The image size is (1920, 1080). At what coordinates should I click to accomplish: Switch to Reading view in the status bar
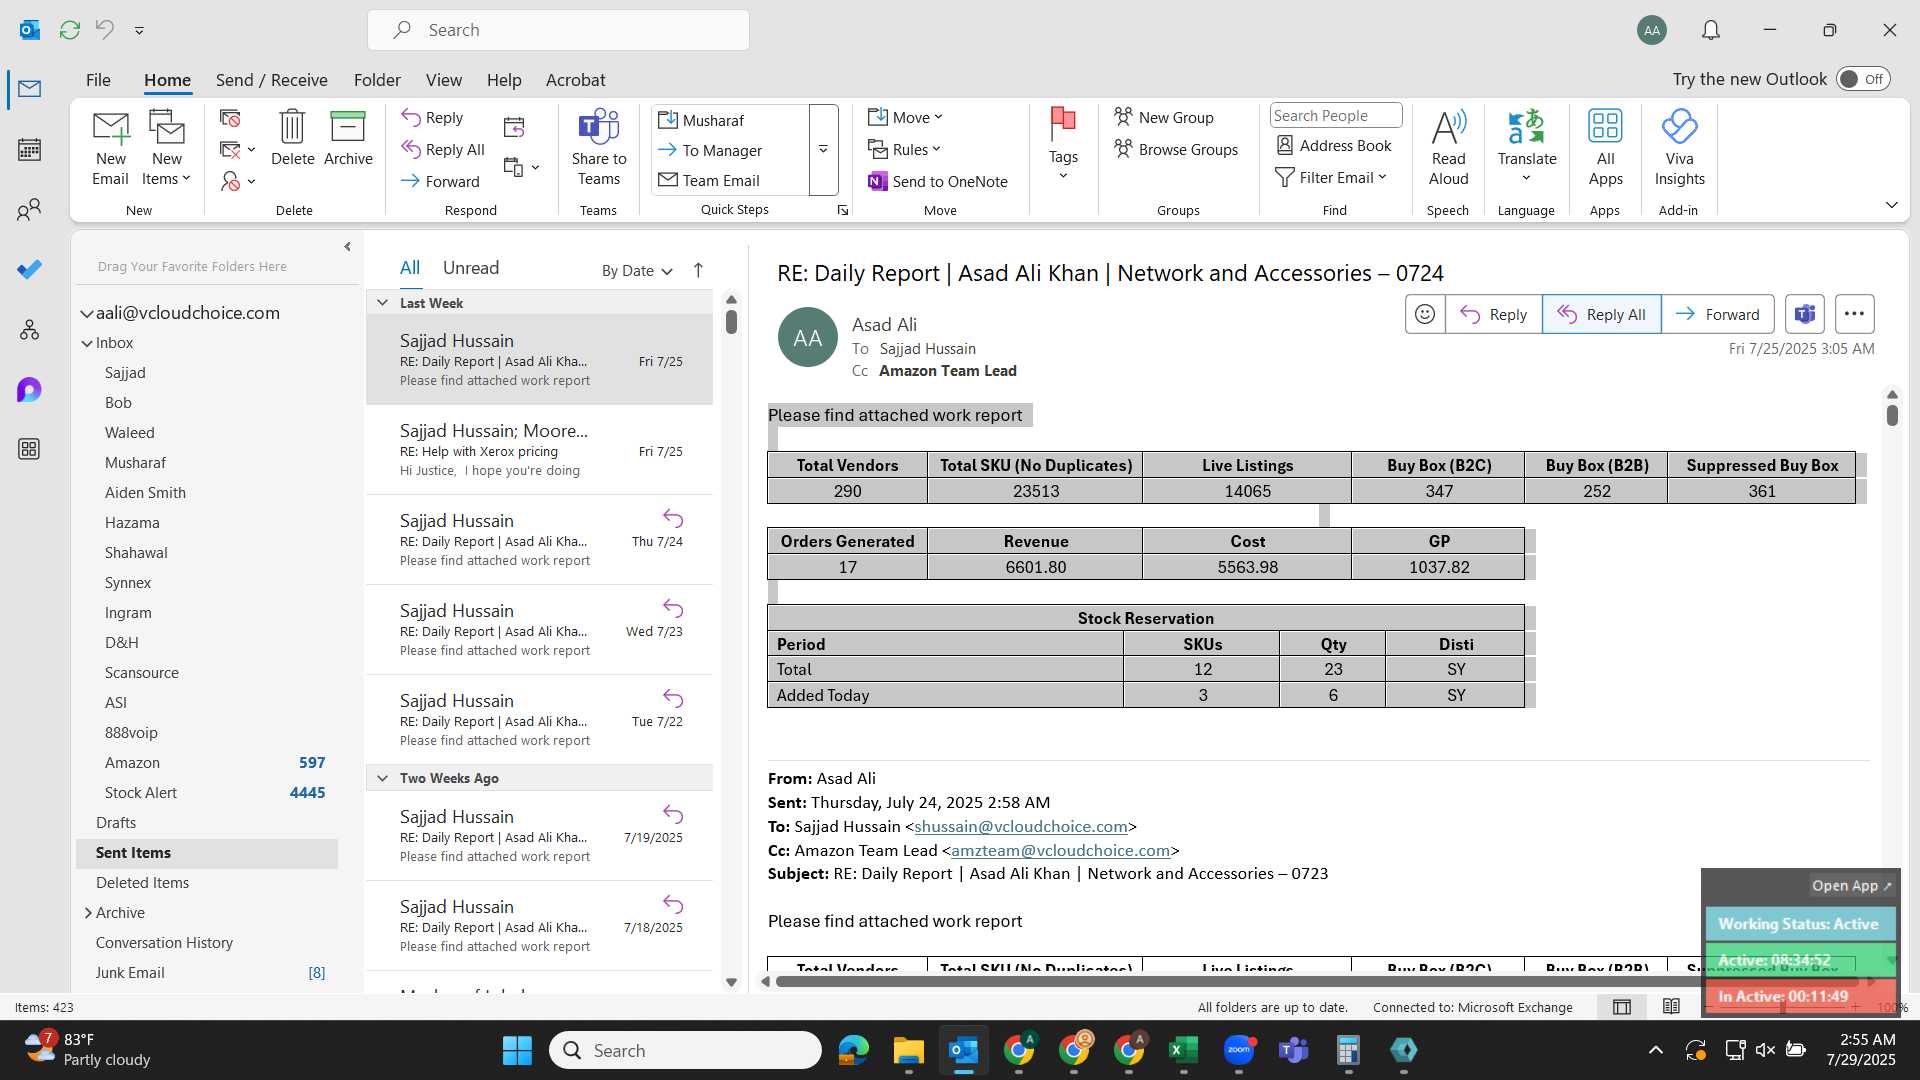click(1671, 1007)
